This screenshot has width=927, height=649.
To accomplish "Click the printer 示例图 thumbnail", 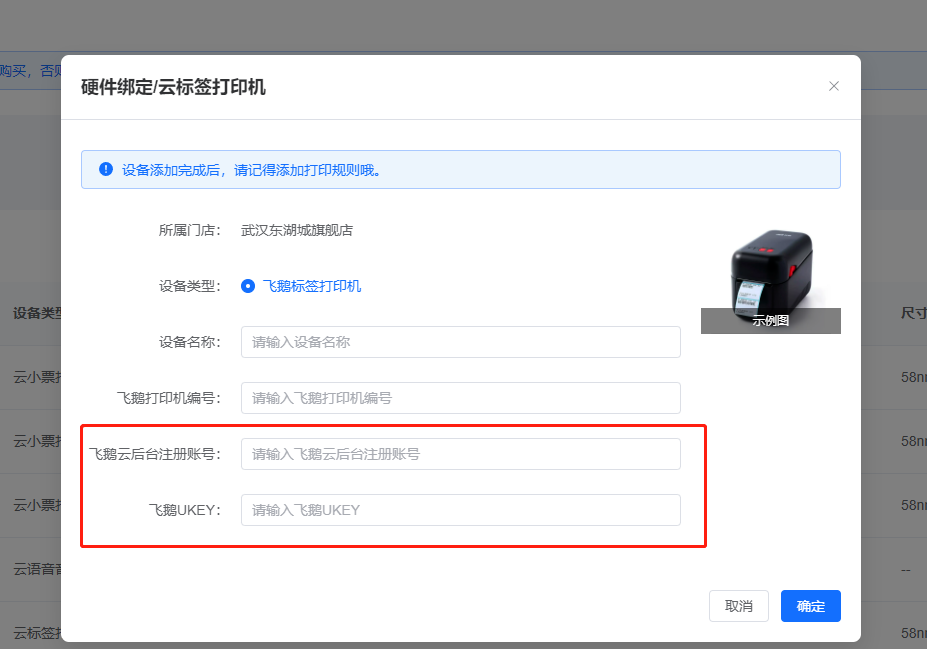I will click(x=771, y=281).
